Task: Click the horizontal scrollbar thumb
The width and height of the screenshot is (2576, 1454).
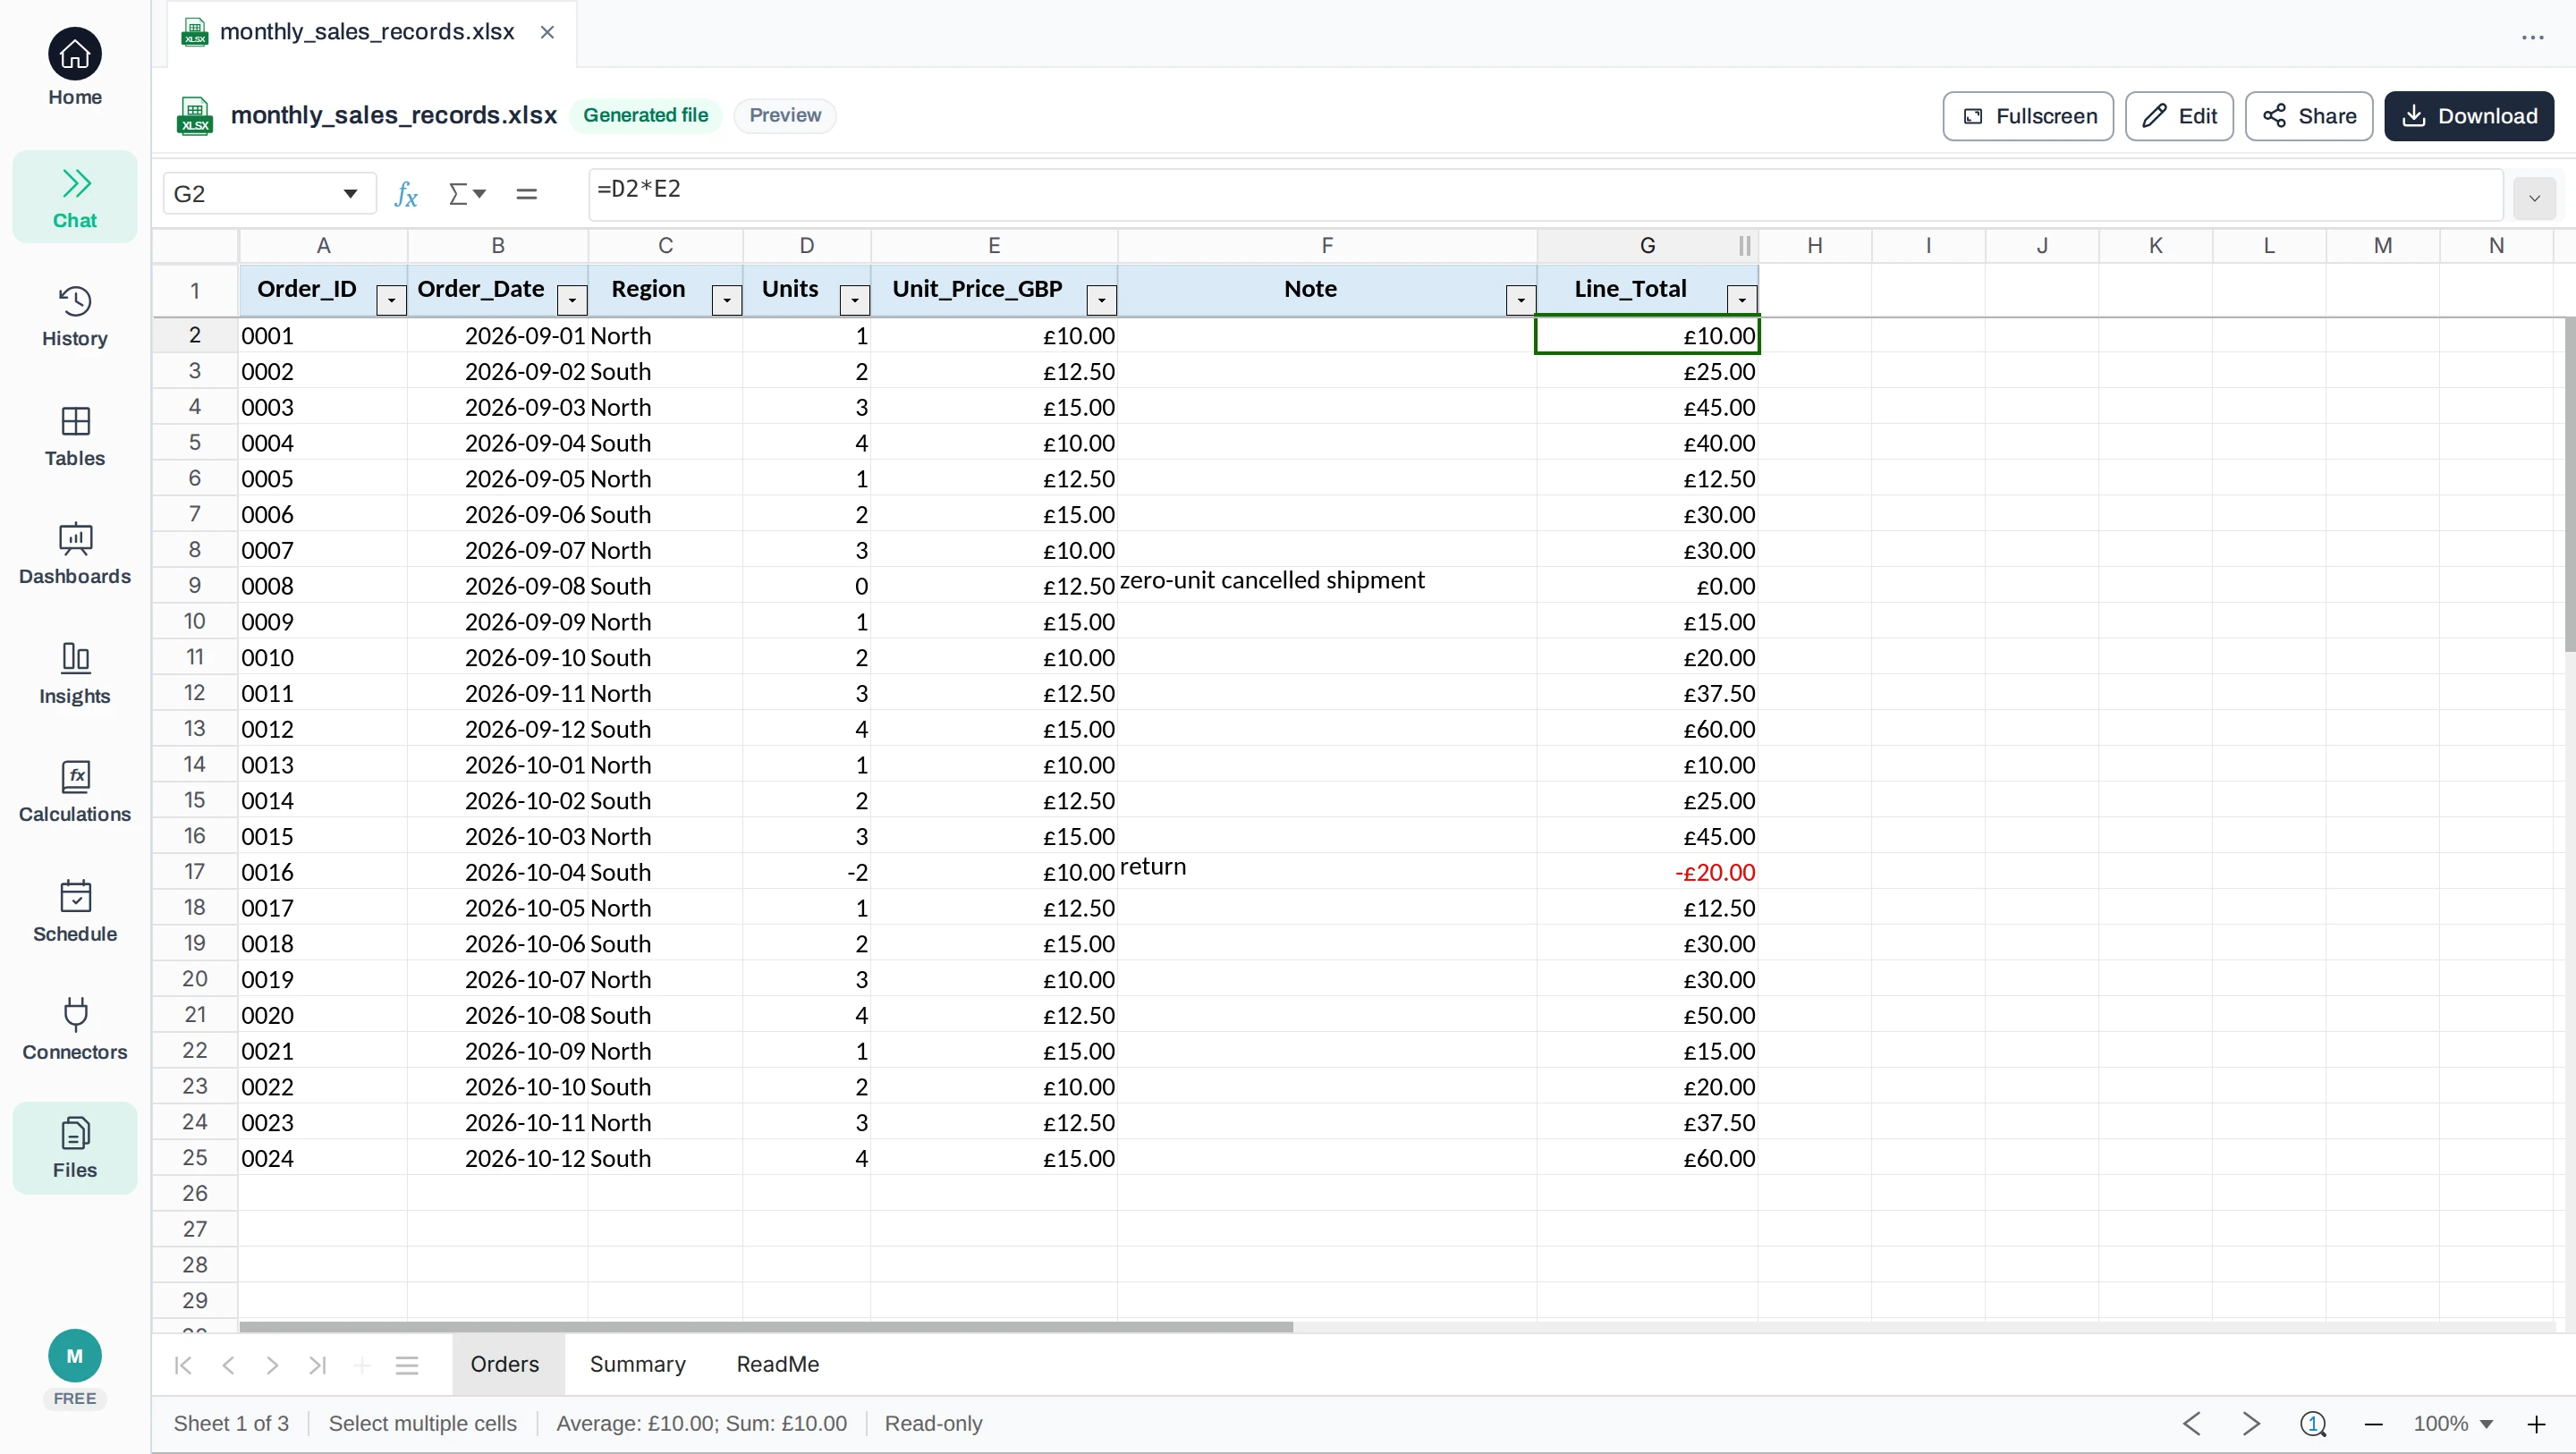Action: click(766, 1327)
